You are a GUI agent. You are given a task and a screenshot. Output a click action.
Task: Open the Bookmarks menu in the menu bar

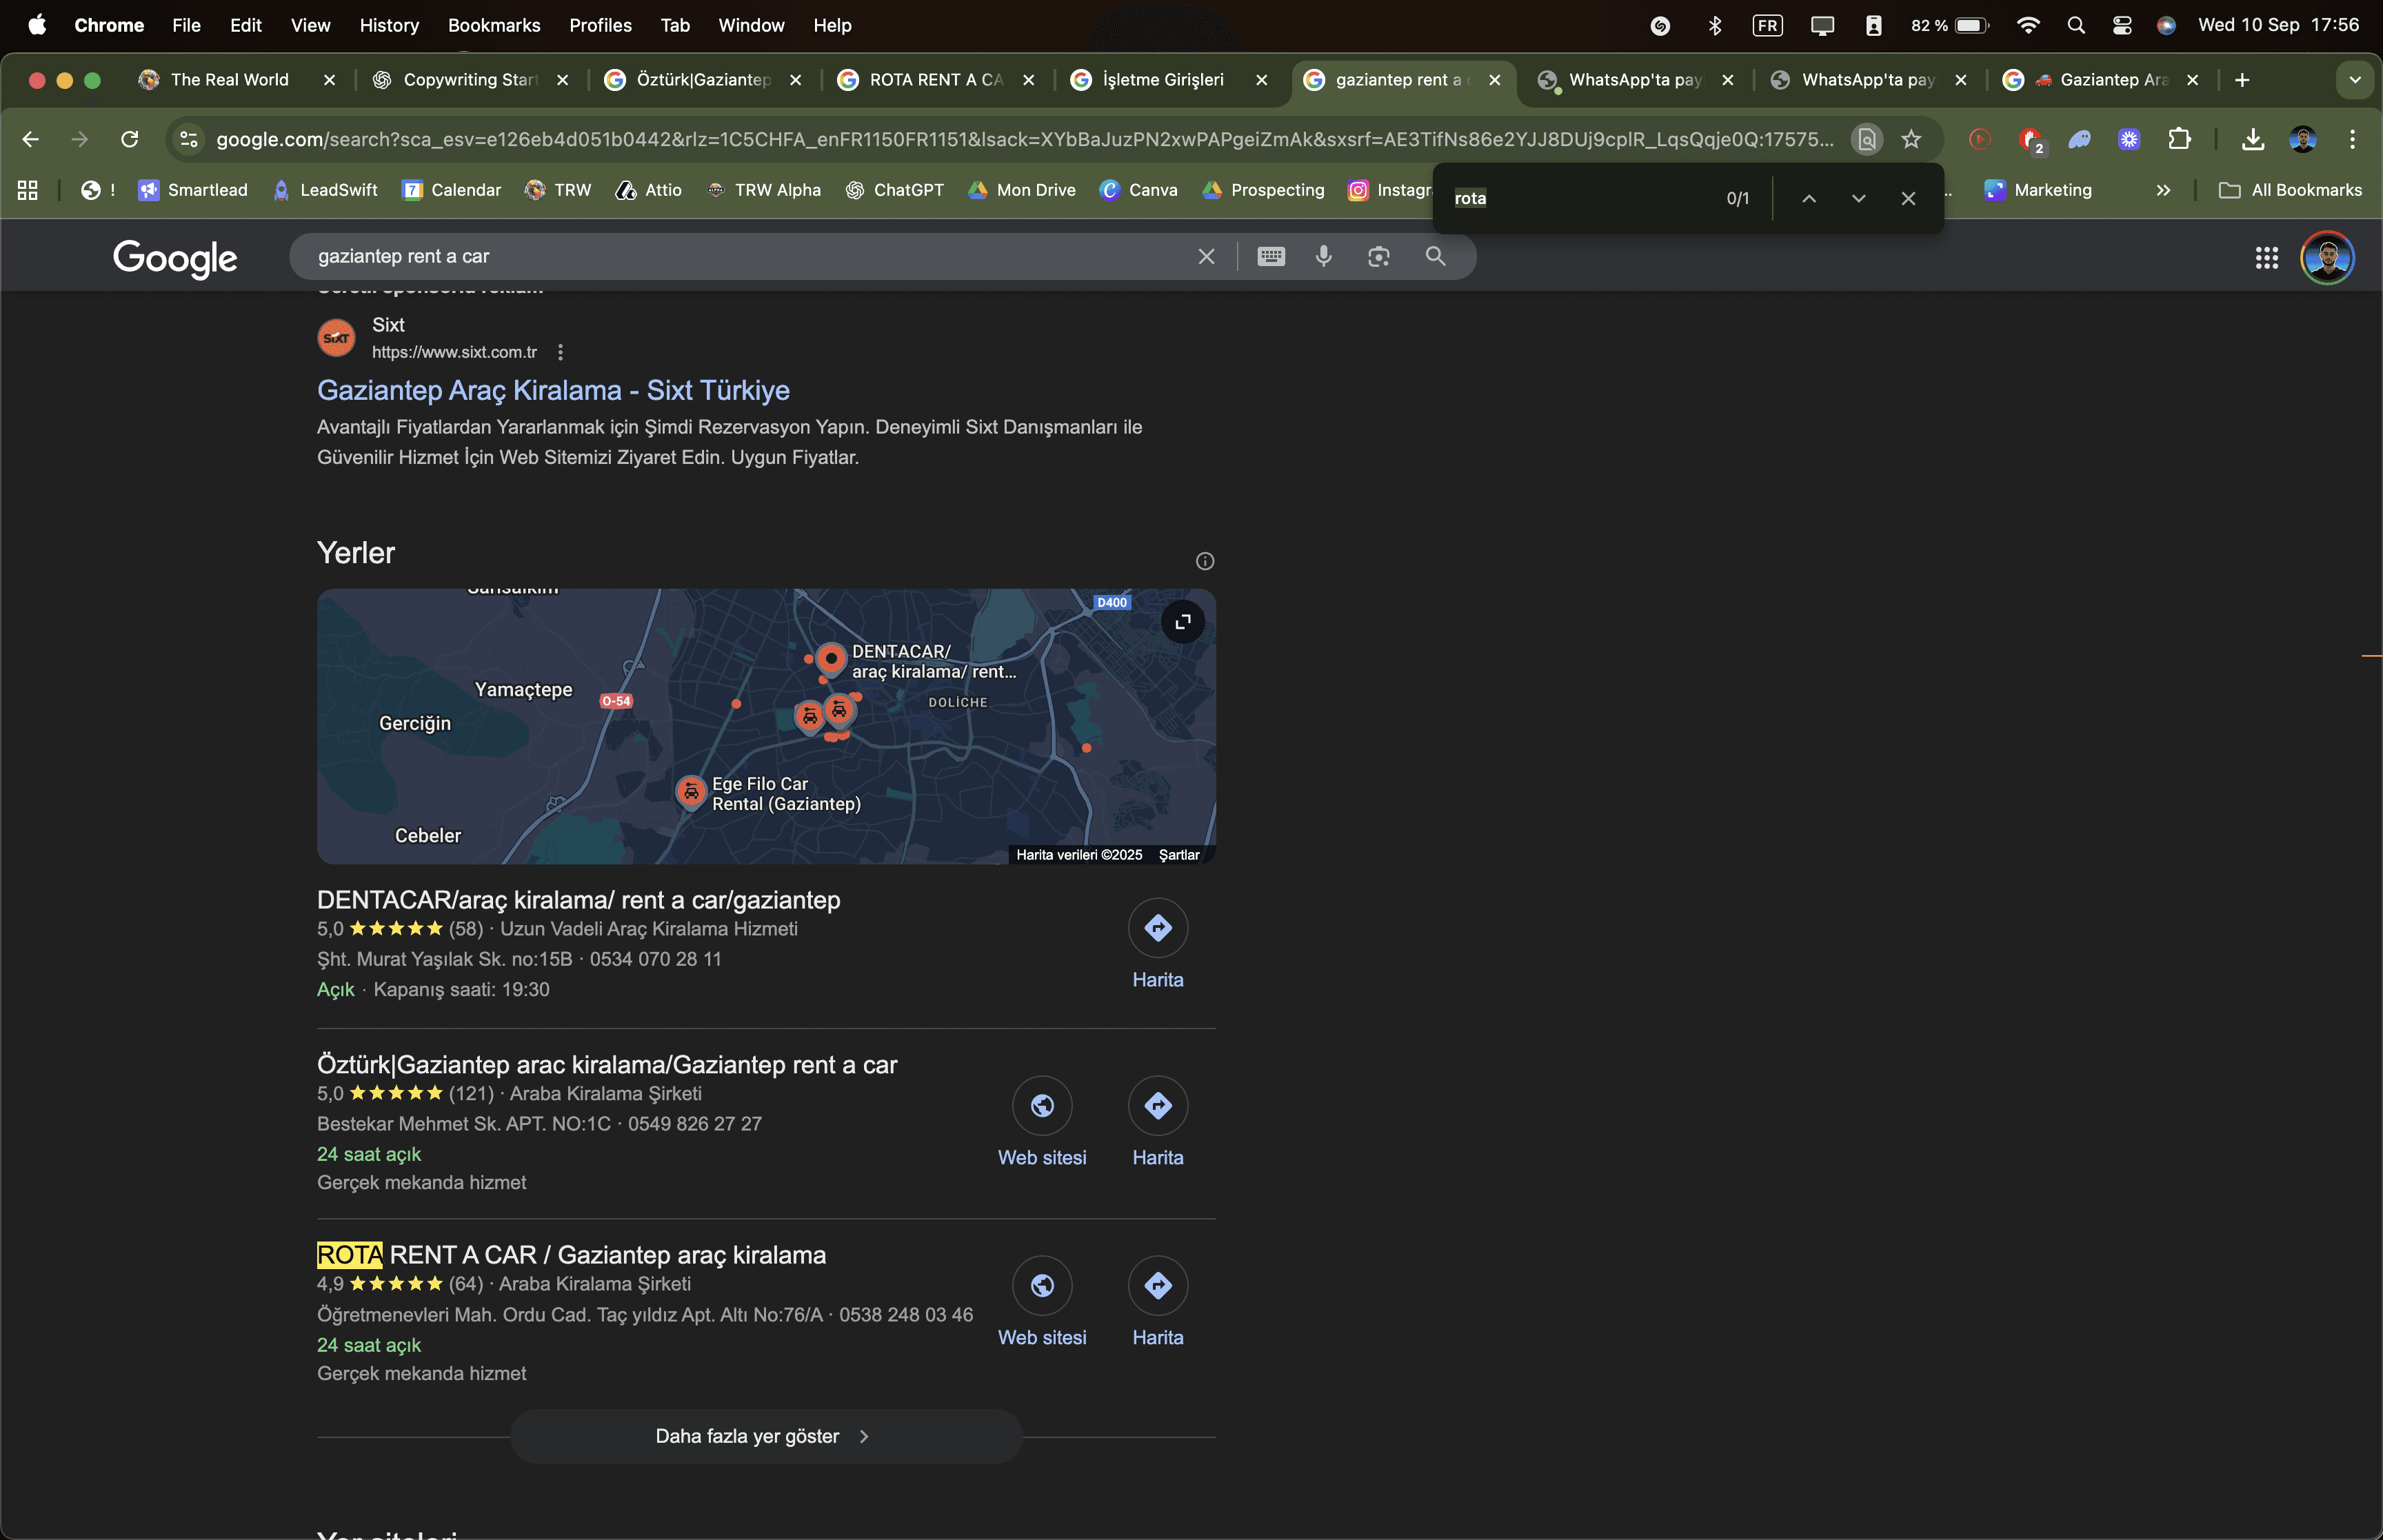click(x=493, y=25)
